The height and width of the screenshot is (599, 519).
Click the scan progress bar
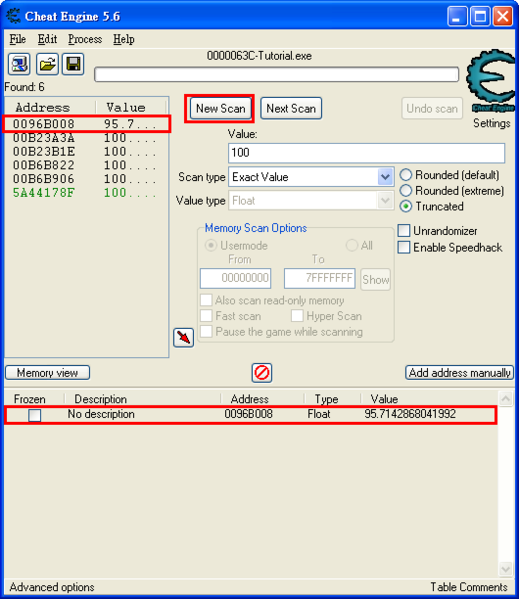276,74
